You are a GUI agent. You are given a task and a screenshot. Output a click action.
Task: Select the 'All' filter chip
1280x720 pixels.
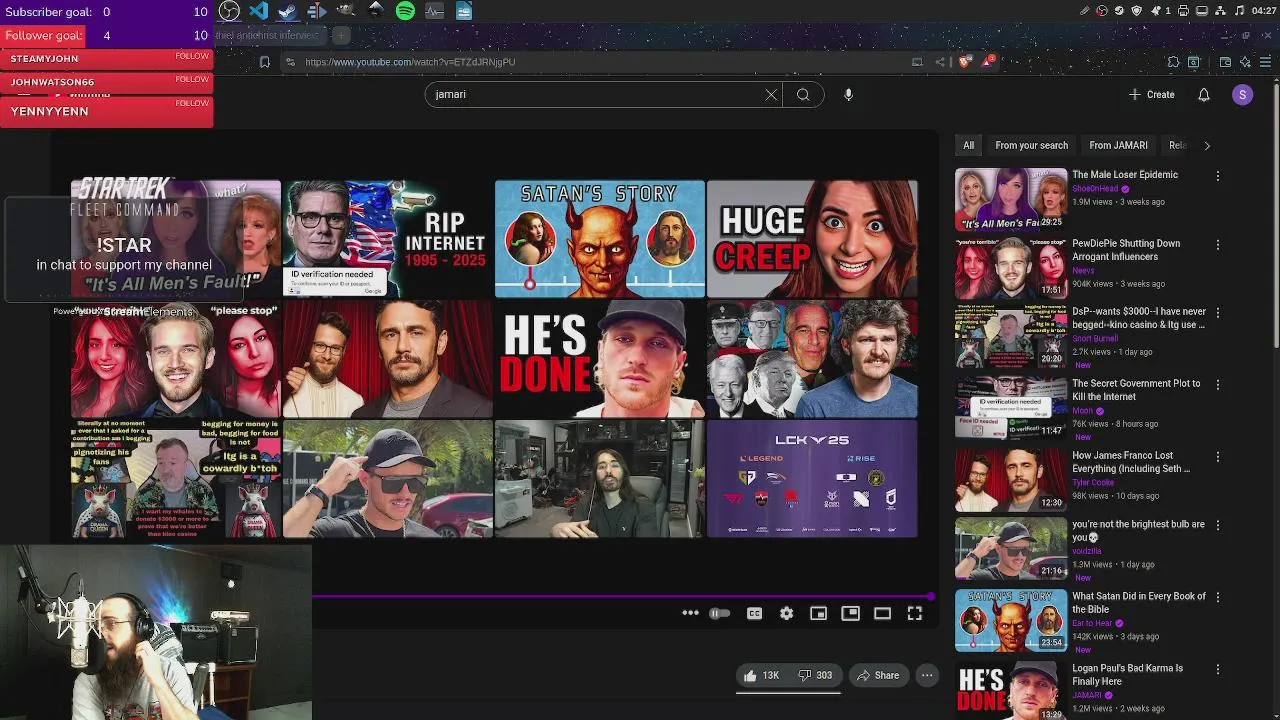(968, 145)
